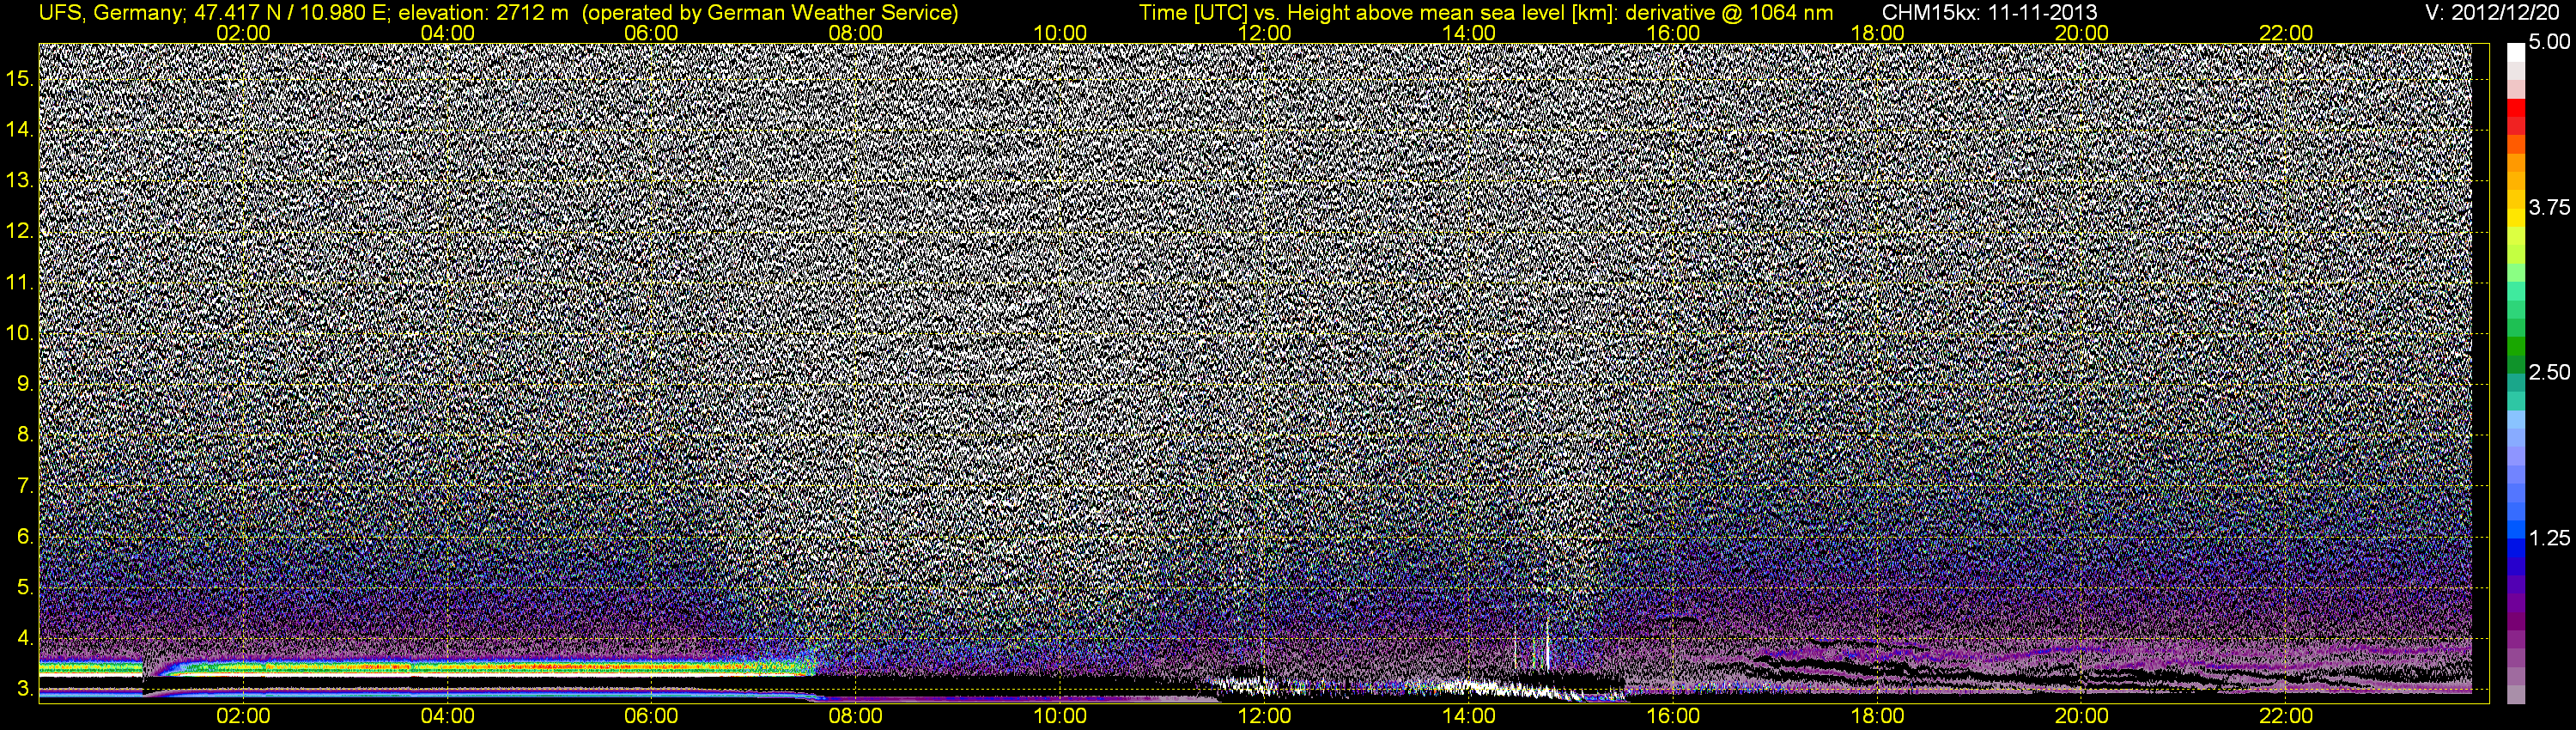Click the 14:00 label on the bottom time axis
Viewport: 2576px width, 730px height.
[x=1469, y=716]
